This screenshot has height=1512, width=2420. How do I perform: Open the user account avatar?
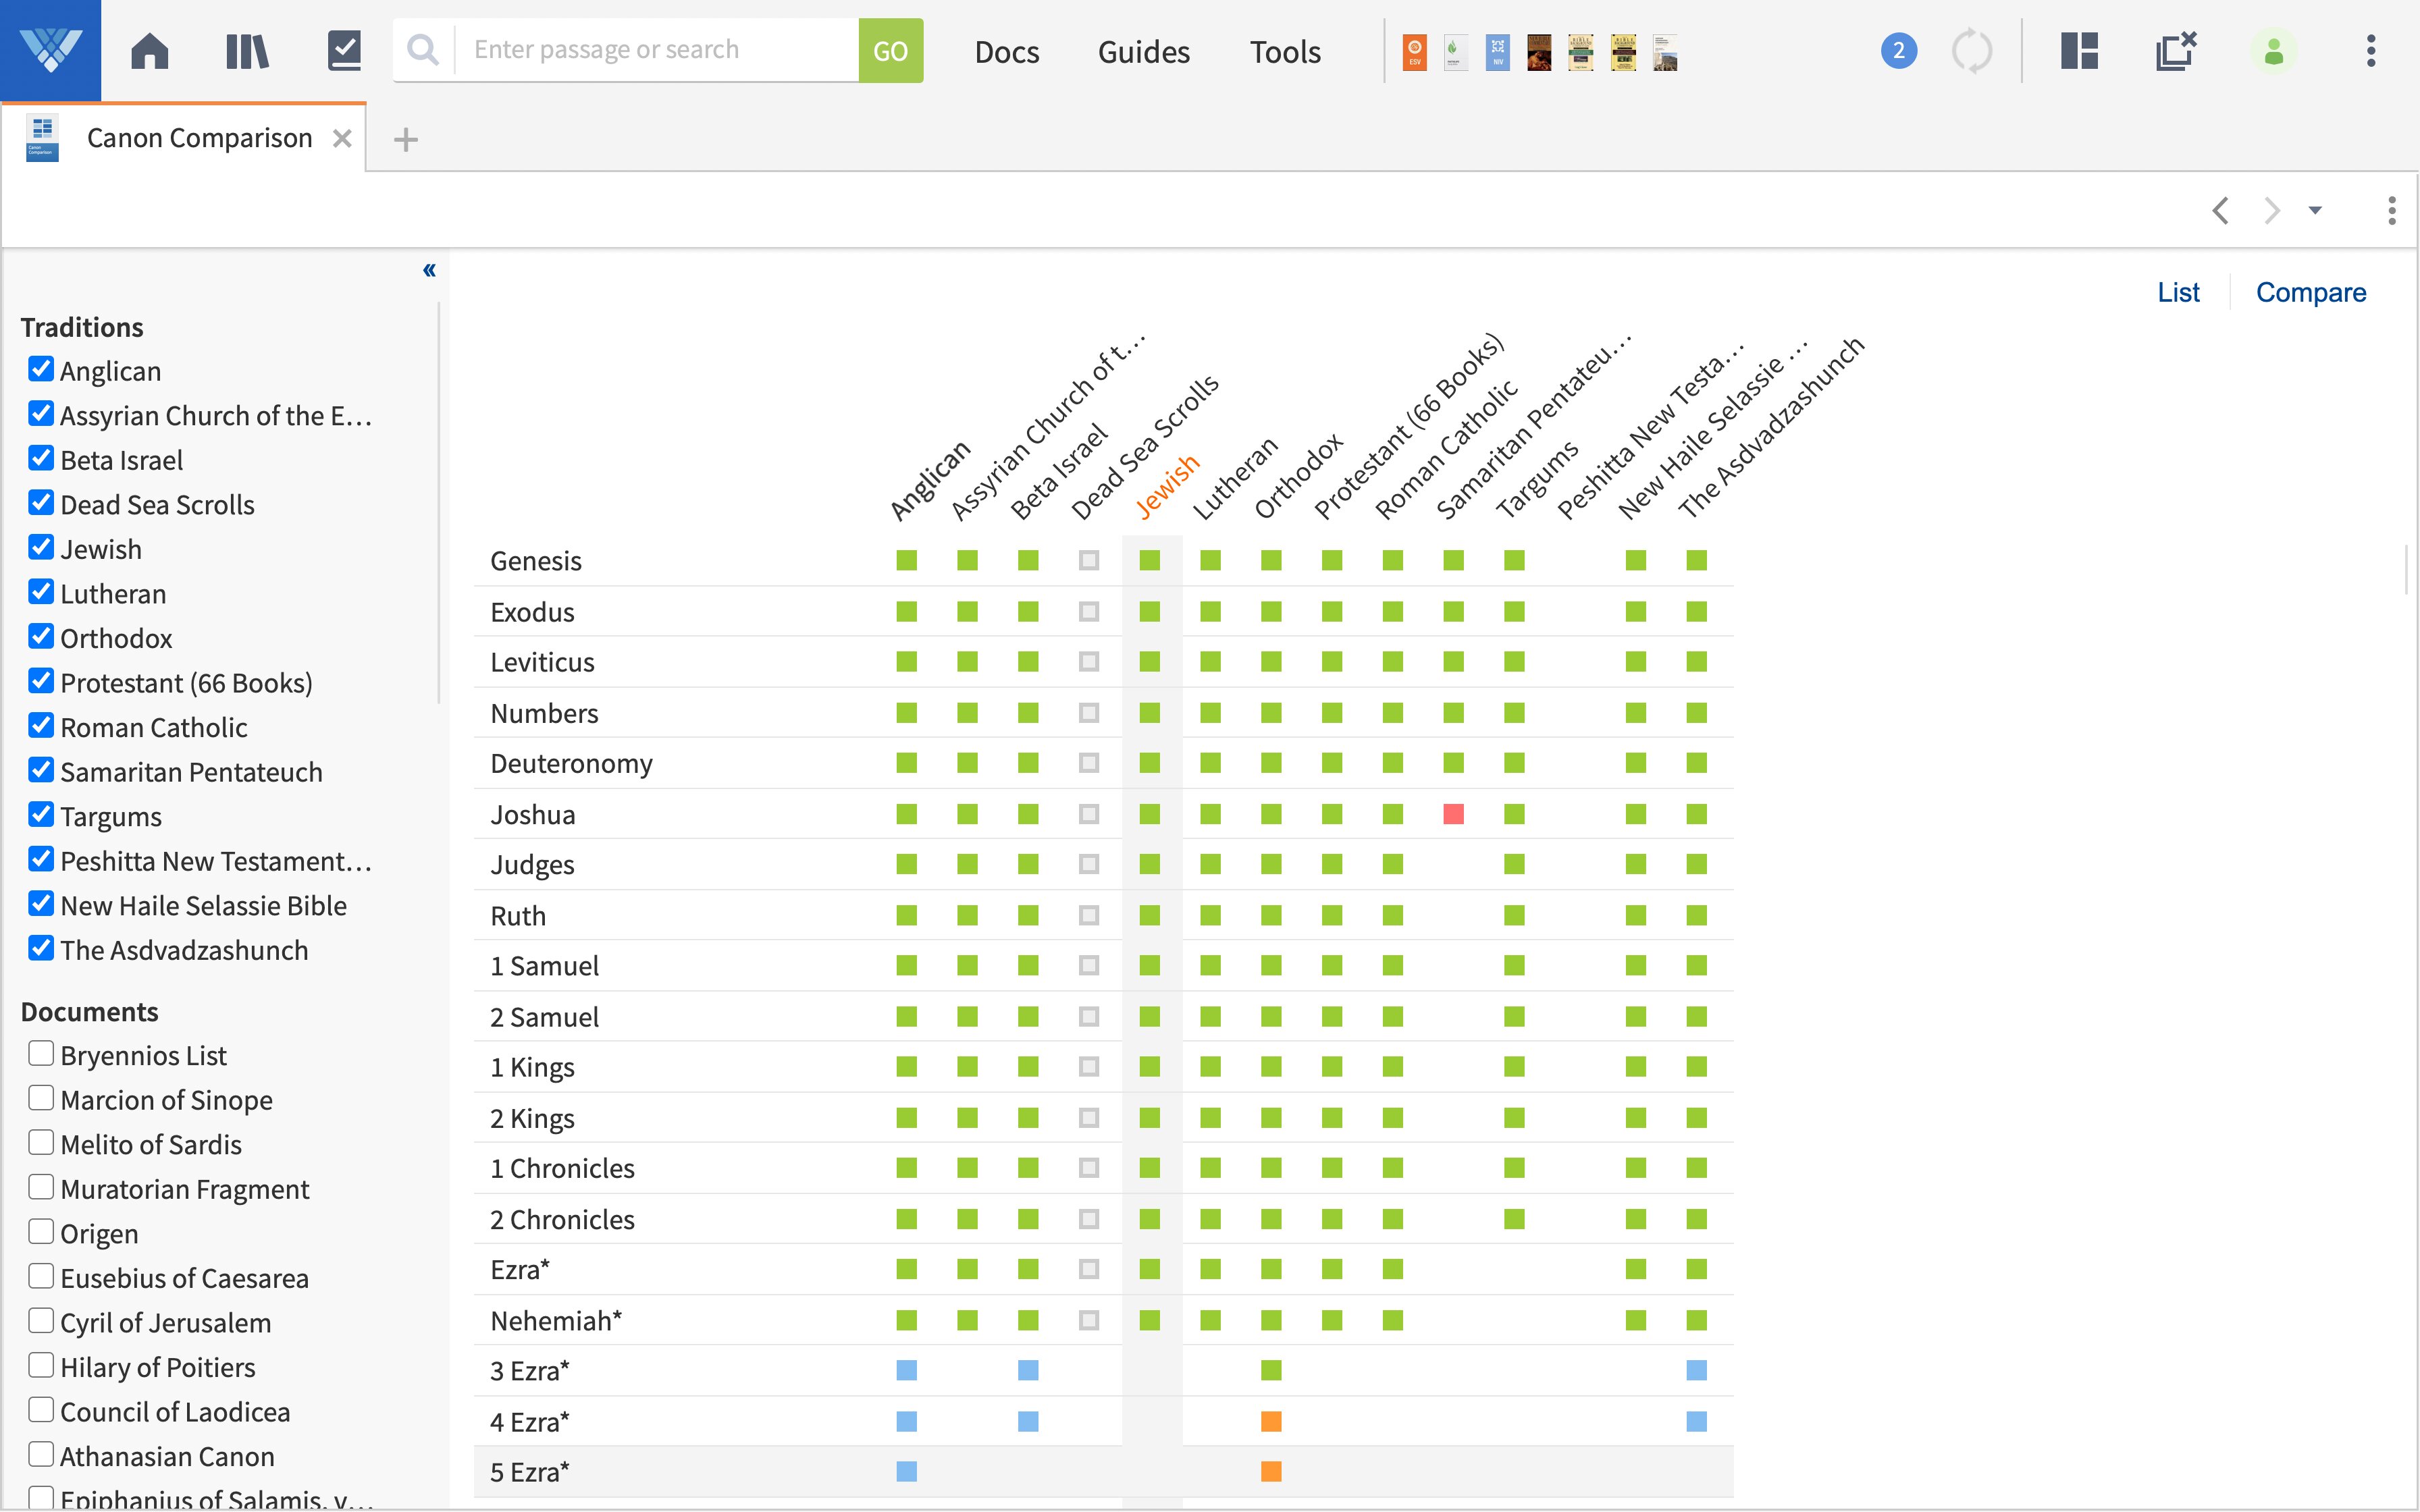[x=2273, y=51]
